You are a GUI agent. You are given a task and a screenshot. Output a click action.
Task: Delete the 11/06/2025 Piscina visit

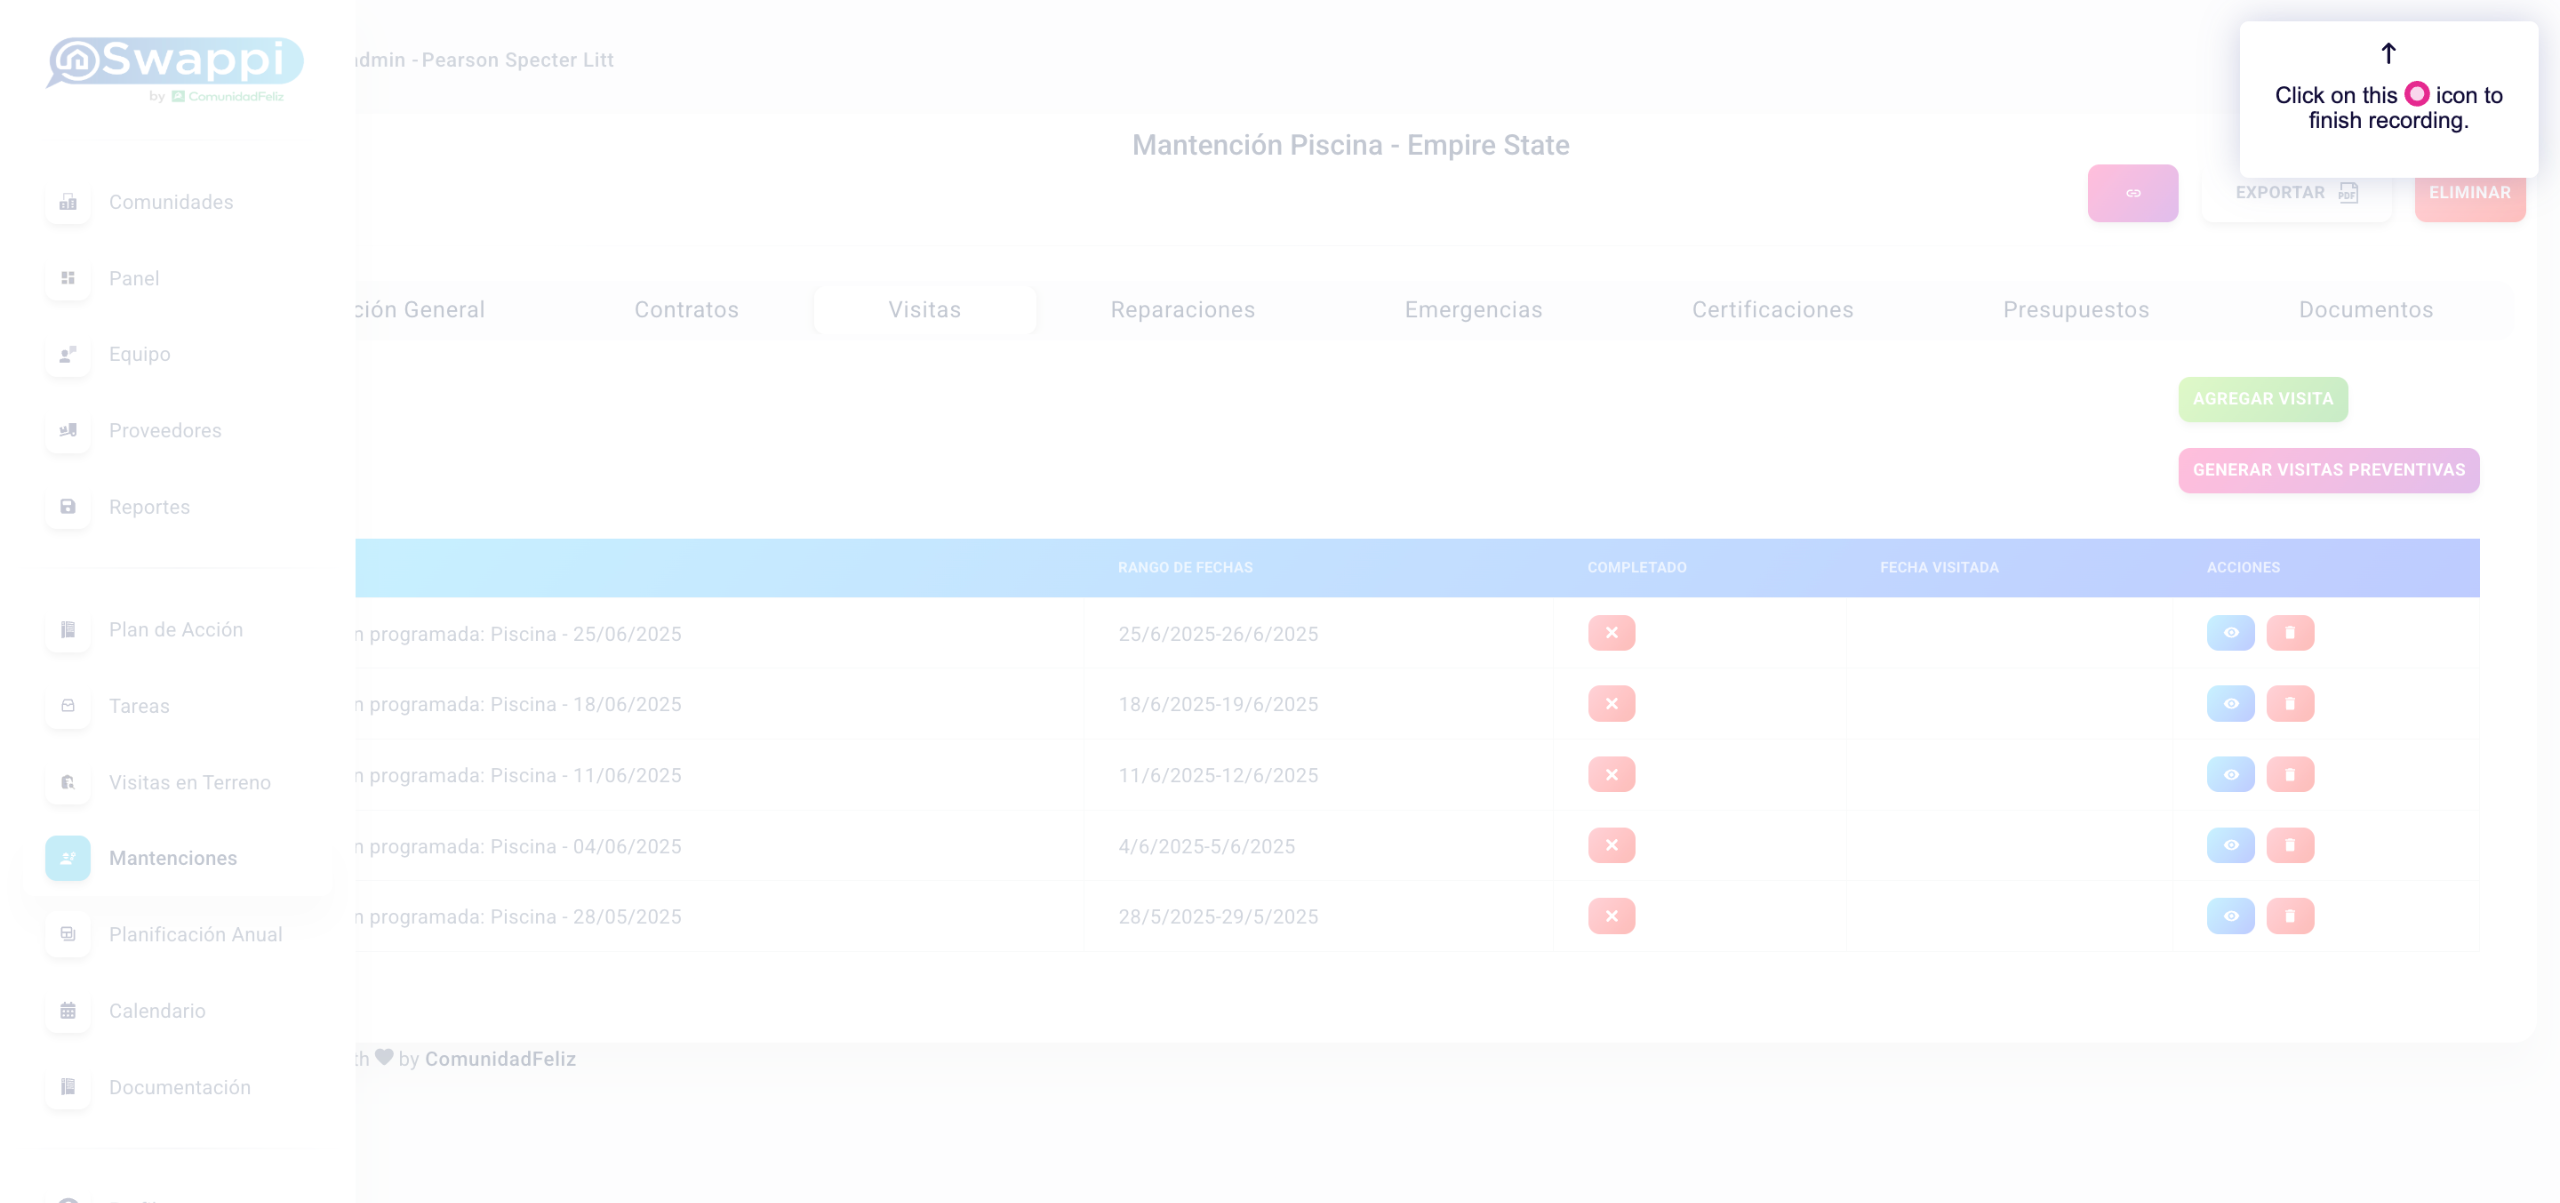pos(2290,775)
